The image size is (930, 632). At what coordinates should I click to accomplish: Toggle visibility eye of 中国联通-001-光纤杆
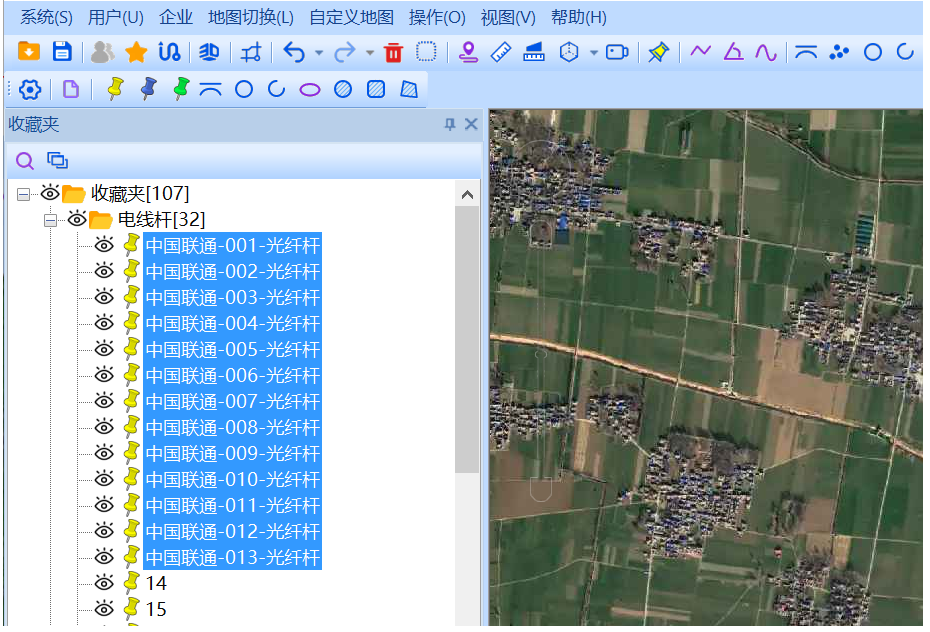(x=104, y=245)
